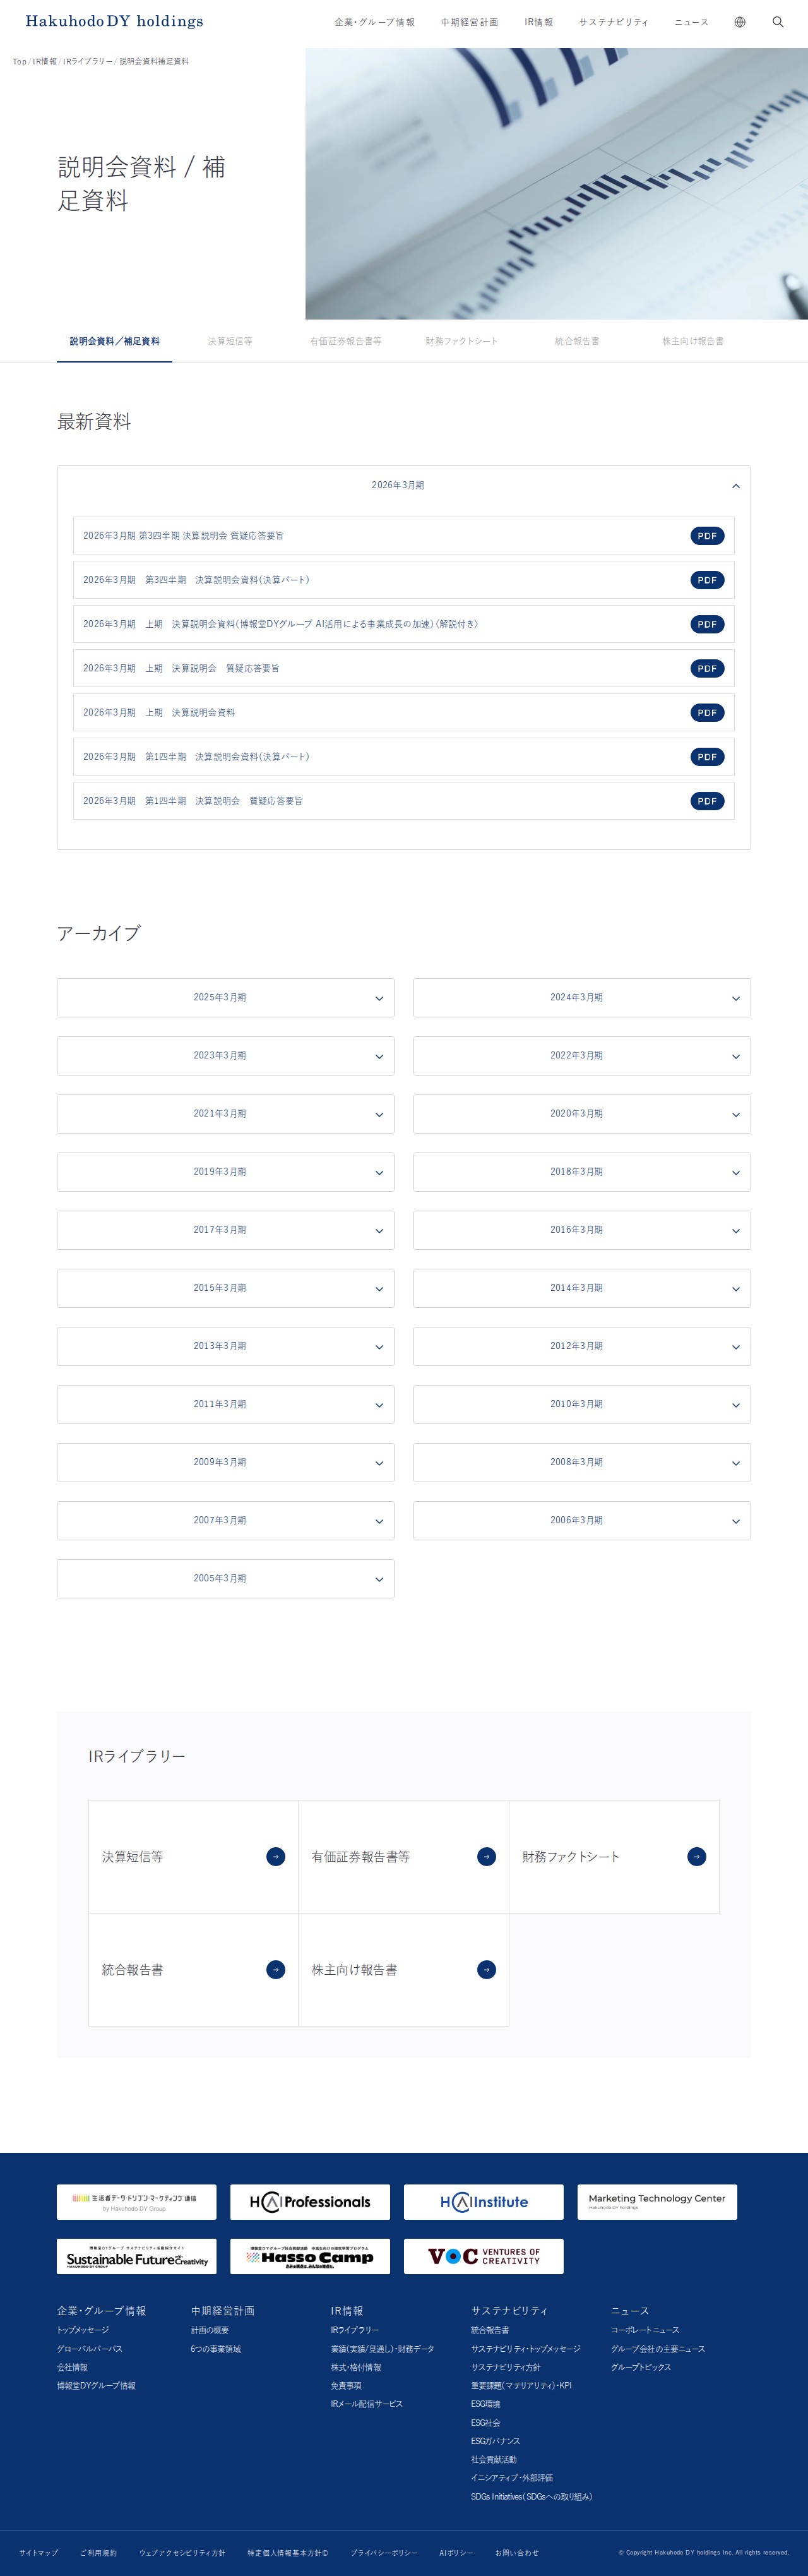The width and height of the screenshot is (808, 2576).
Task: Expand the 2008年3月期 archive
Action: coord(582,1463)
